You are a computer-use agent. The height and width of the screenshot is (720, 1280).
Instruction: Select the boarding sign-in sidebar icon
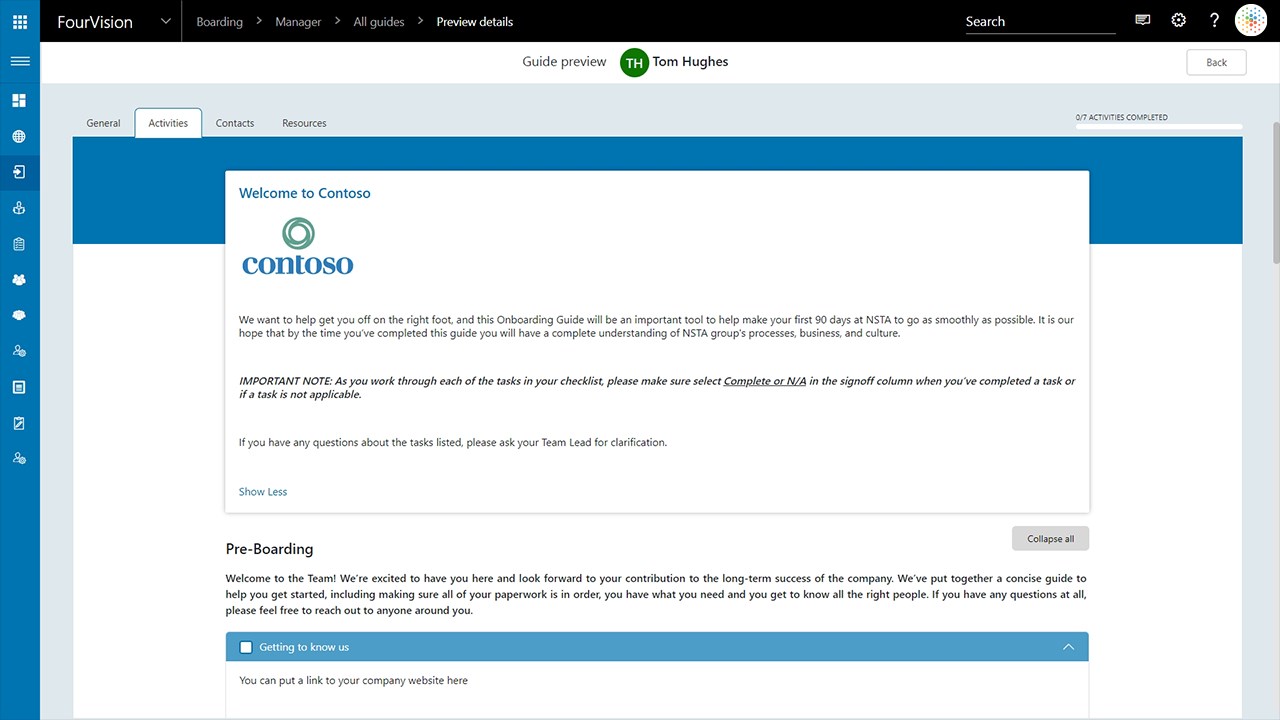tap(19, 172)
